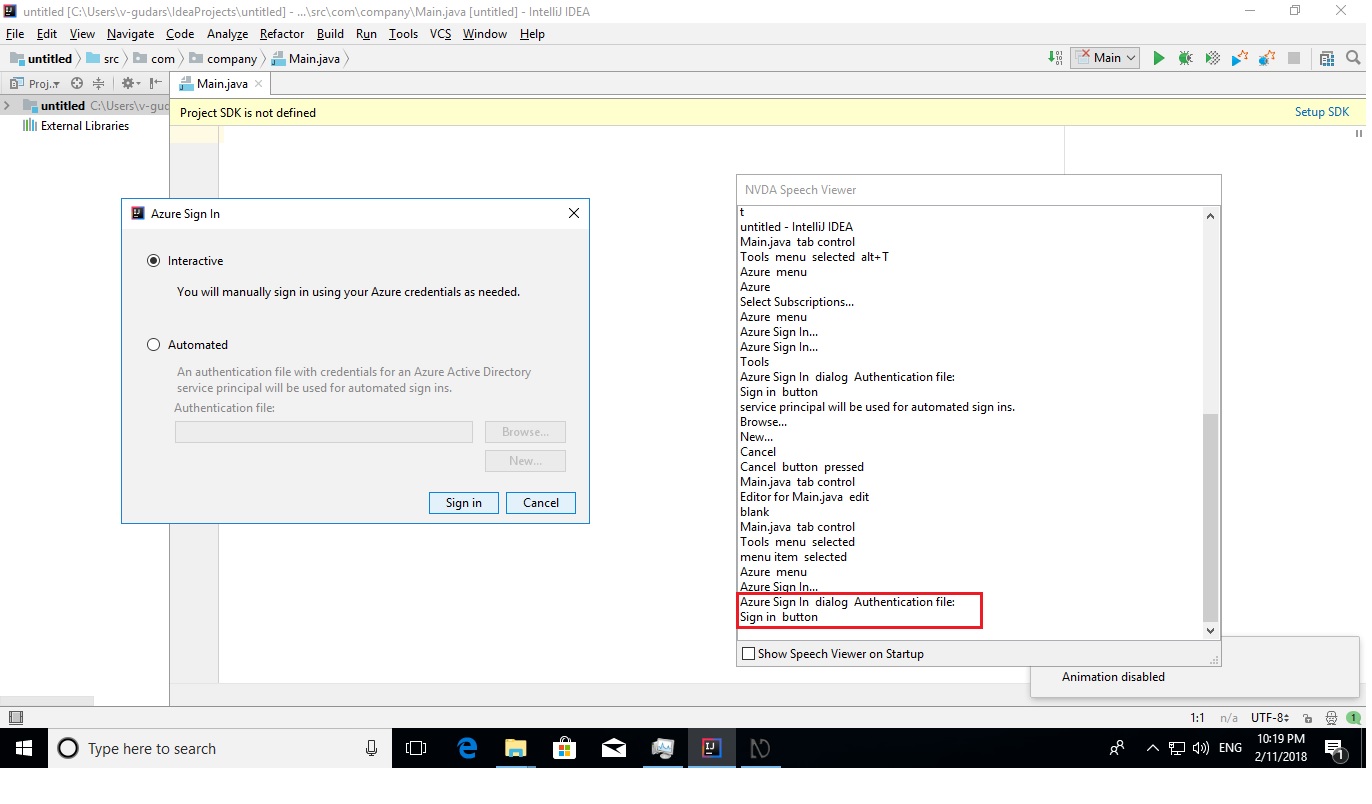The image size is (1372, 804).
Task: Open Project panel settings gear icon
Action: coord(128,83)
